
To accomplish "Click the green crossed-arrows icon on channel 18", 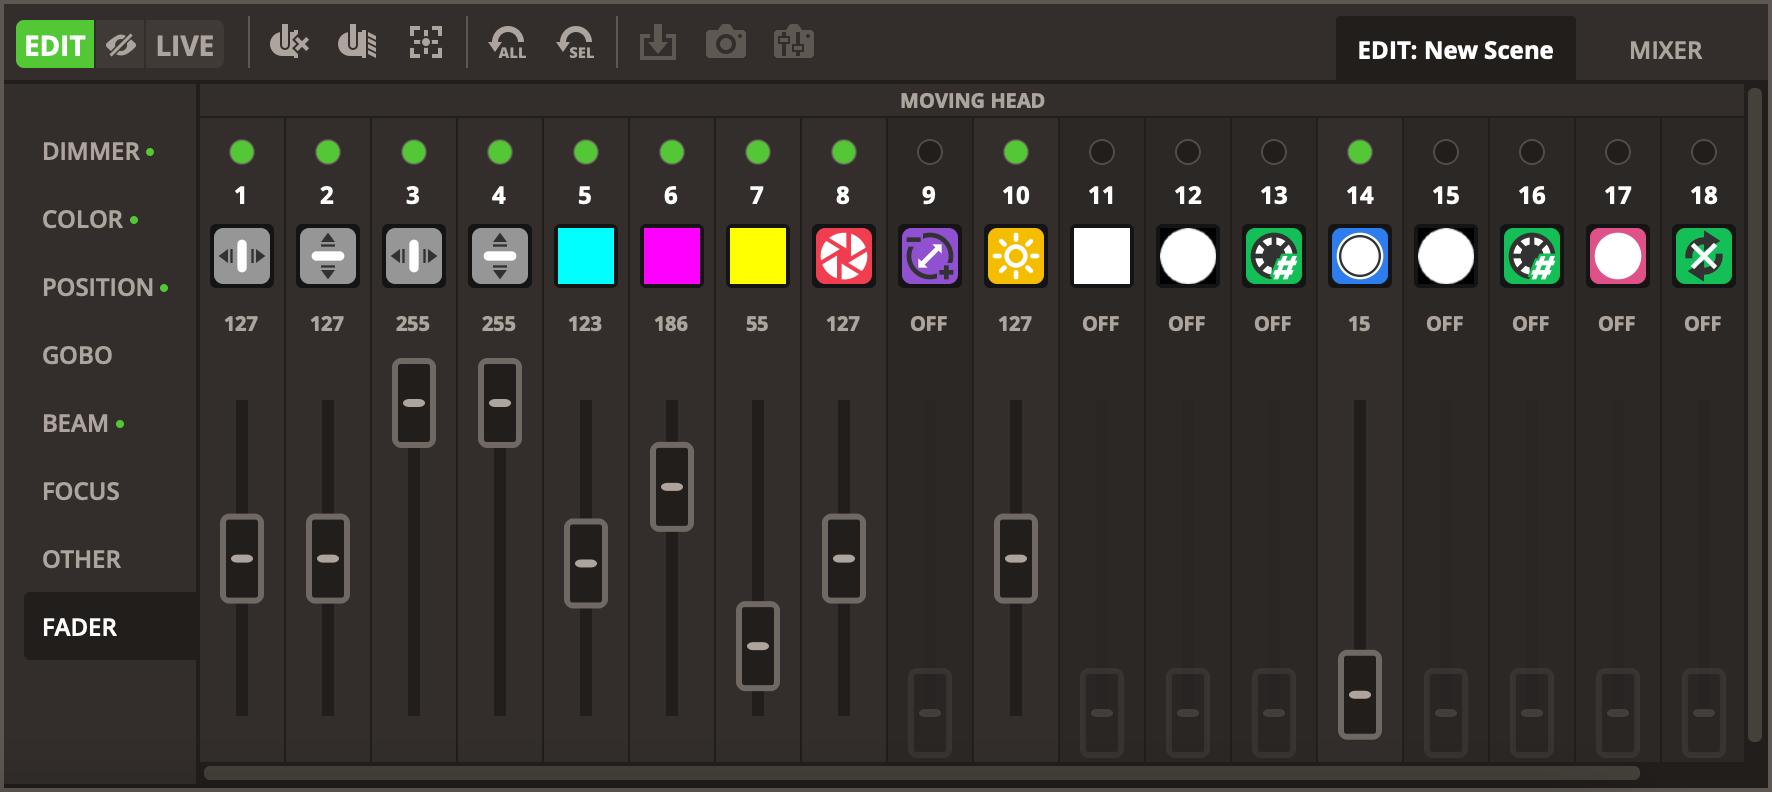I will pyautogui.click(x=1703, y=256).
